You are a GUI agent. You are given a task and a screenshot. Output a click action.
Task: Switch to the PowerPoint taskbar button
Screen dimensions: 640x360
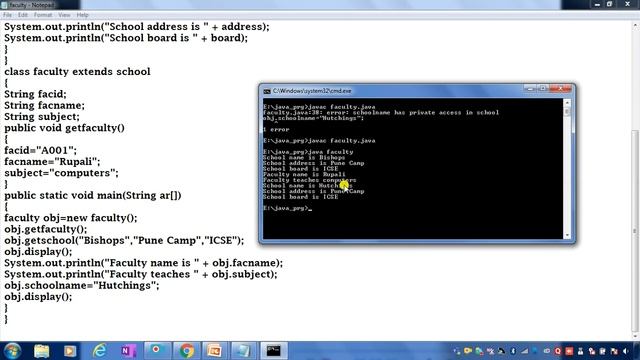(x=215, y=351)
